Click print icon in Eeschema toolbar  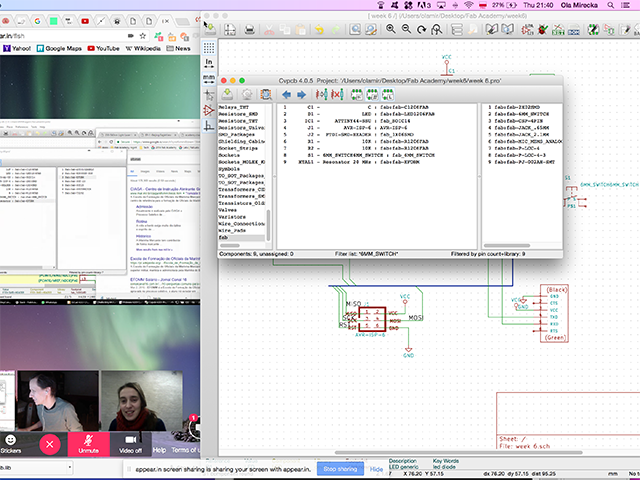249,29
